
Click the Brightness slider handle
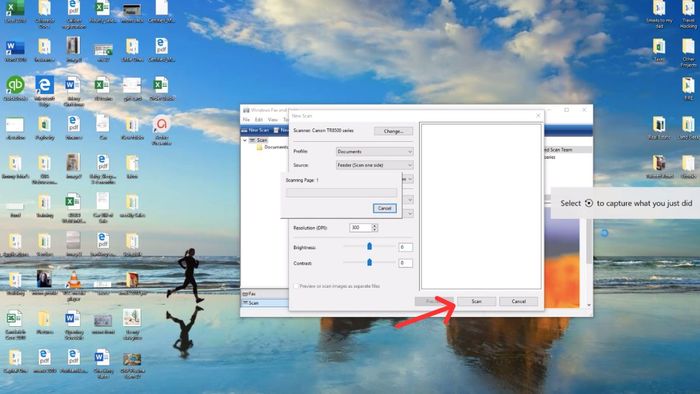[369, 246]
